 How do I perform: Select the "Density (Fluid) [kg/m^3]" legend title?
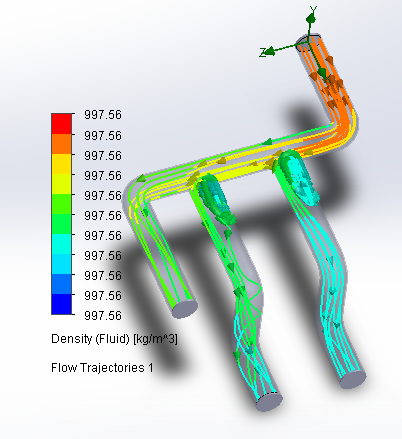[114, 339]
